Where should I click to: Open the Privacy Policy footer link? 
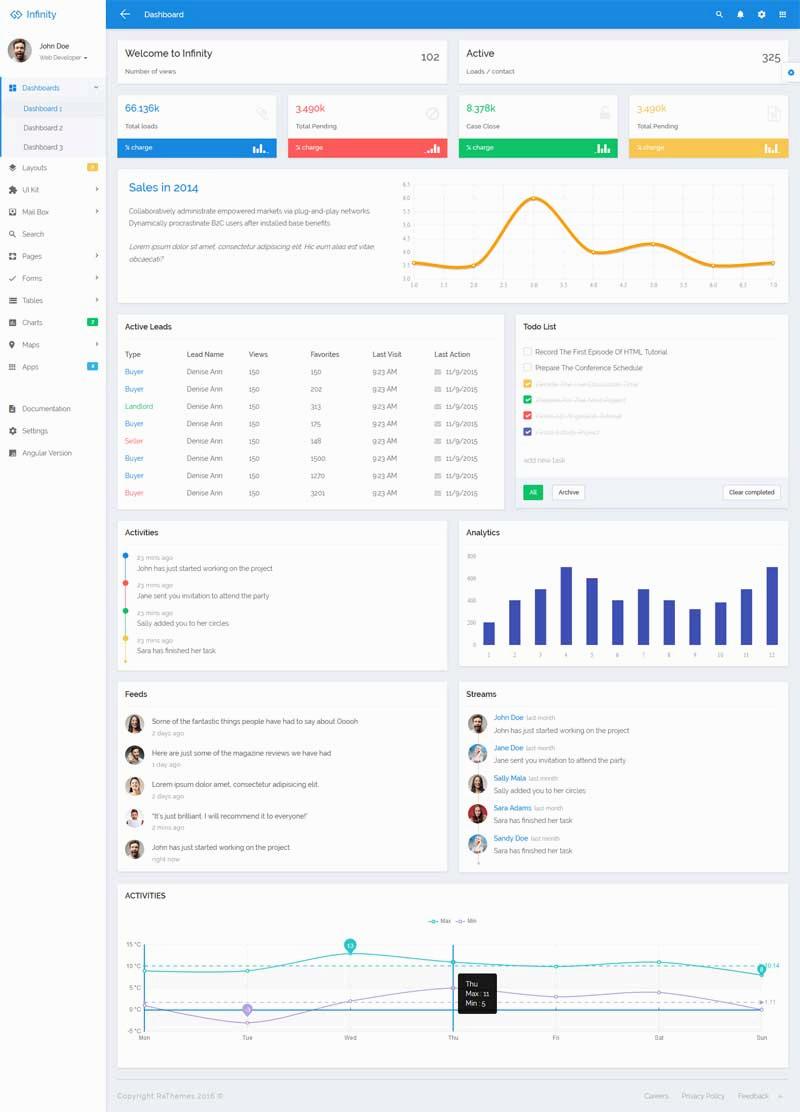coord(703,1096)
